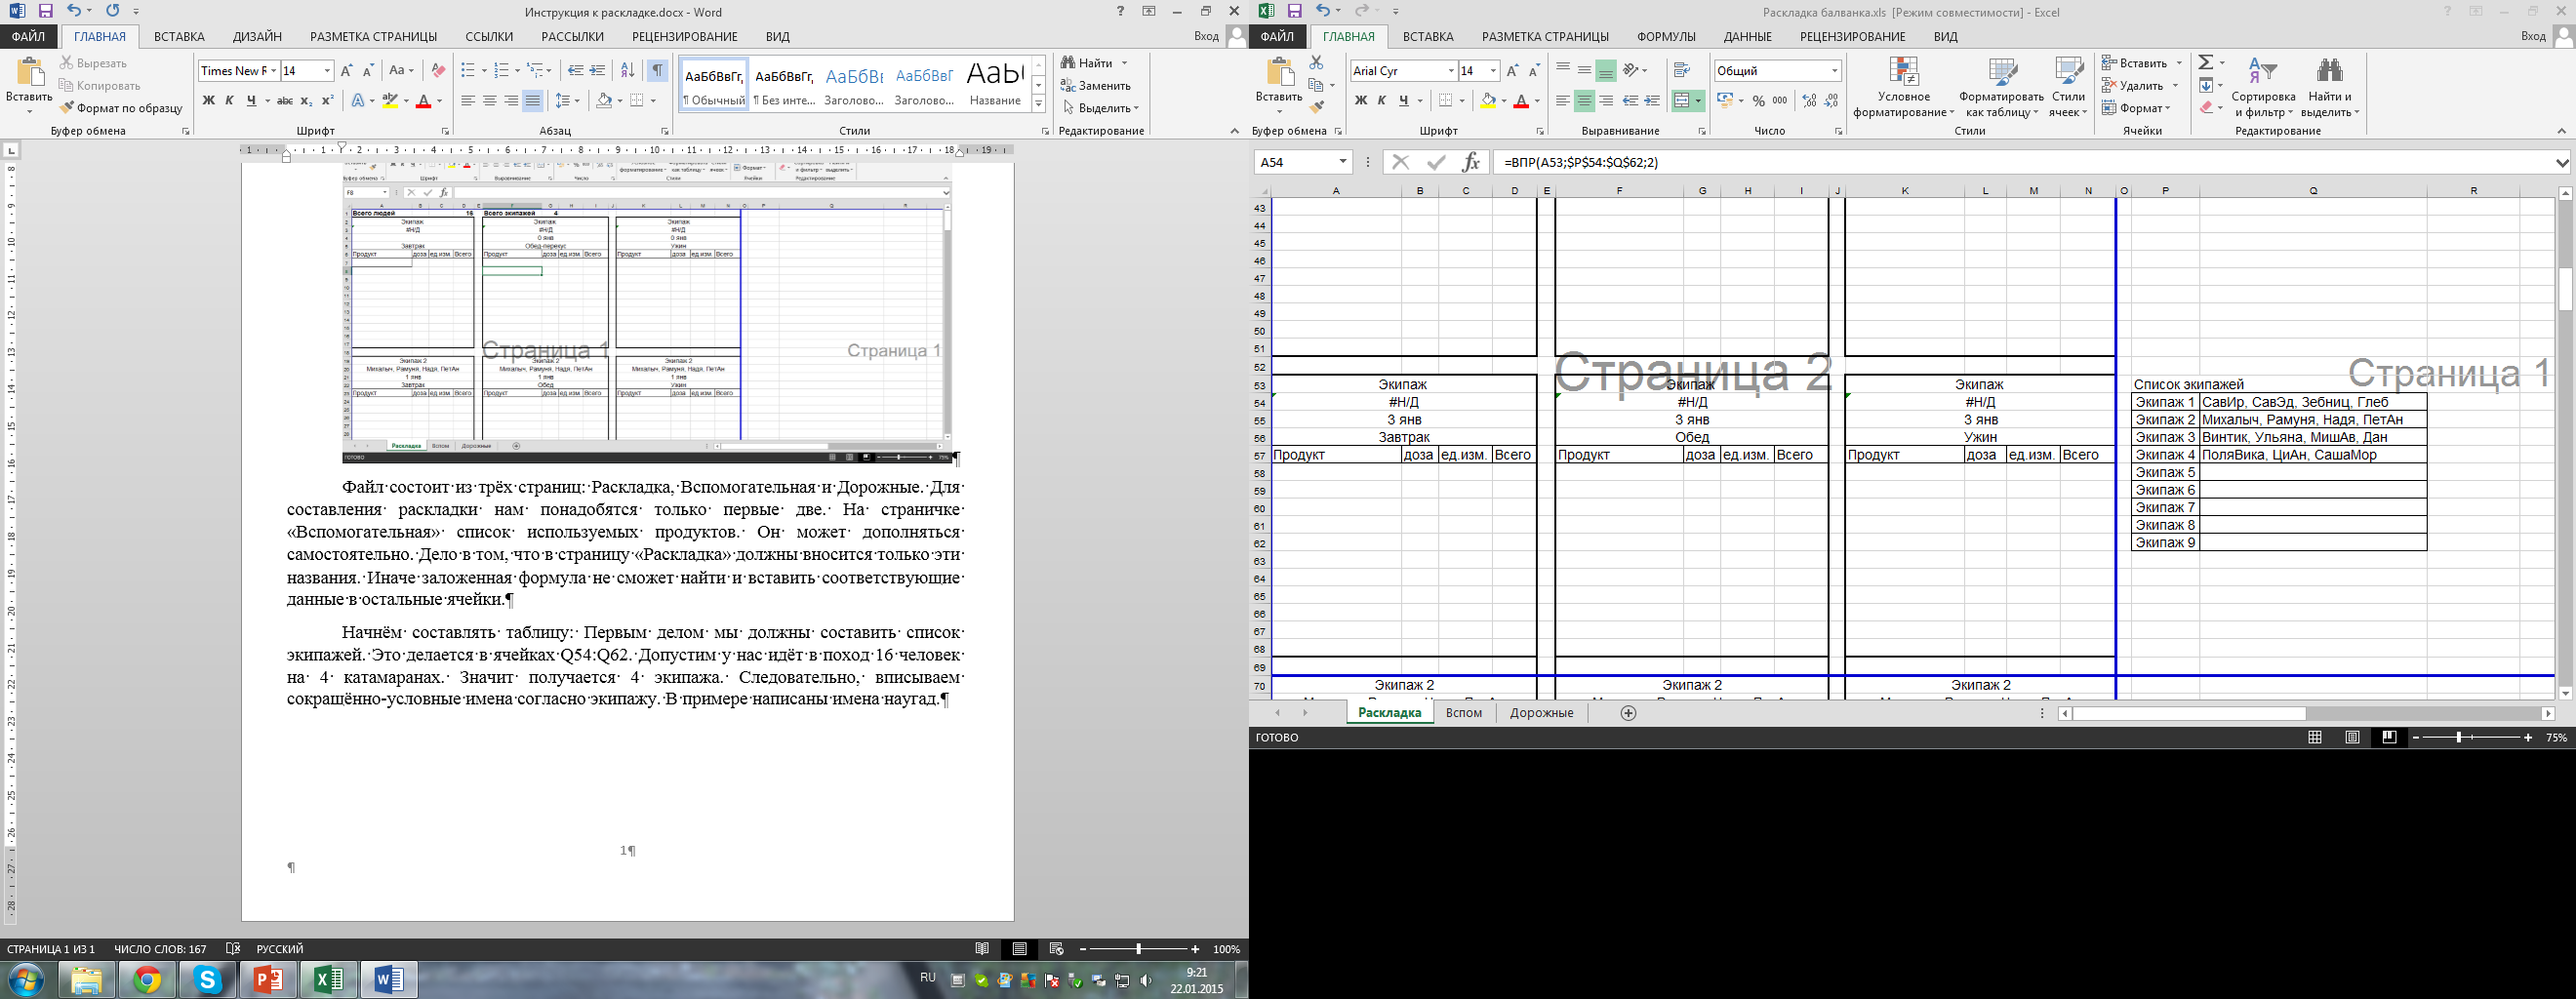Toggle italic in Excel font group
This screenshot has width=2576, height=999.
1382,101
